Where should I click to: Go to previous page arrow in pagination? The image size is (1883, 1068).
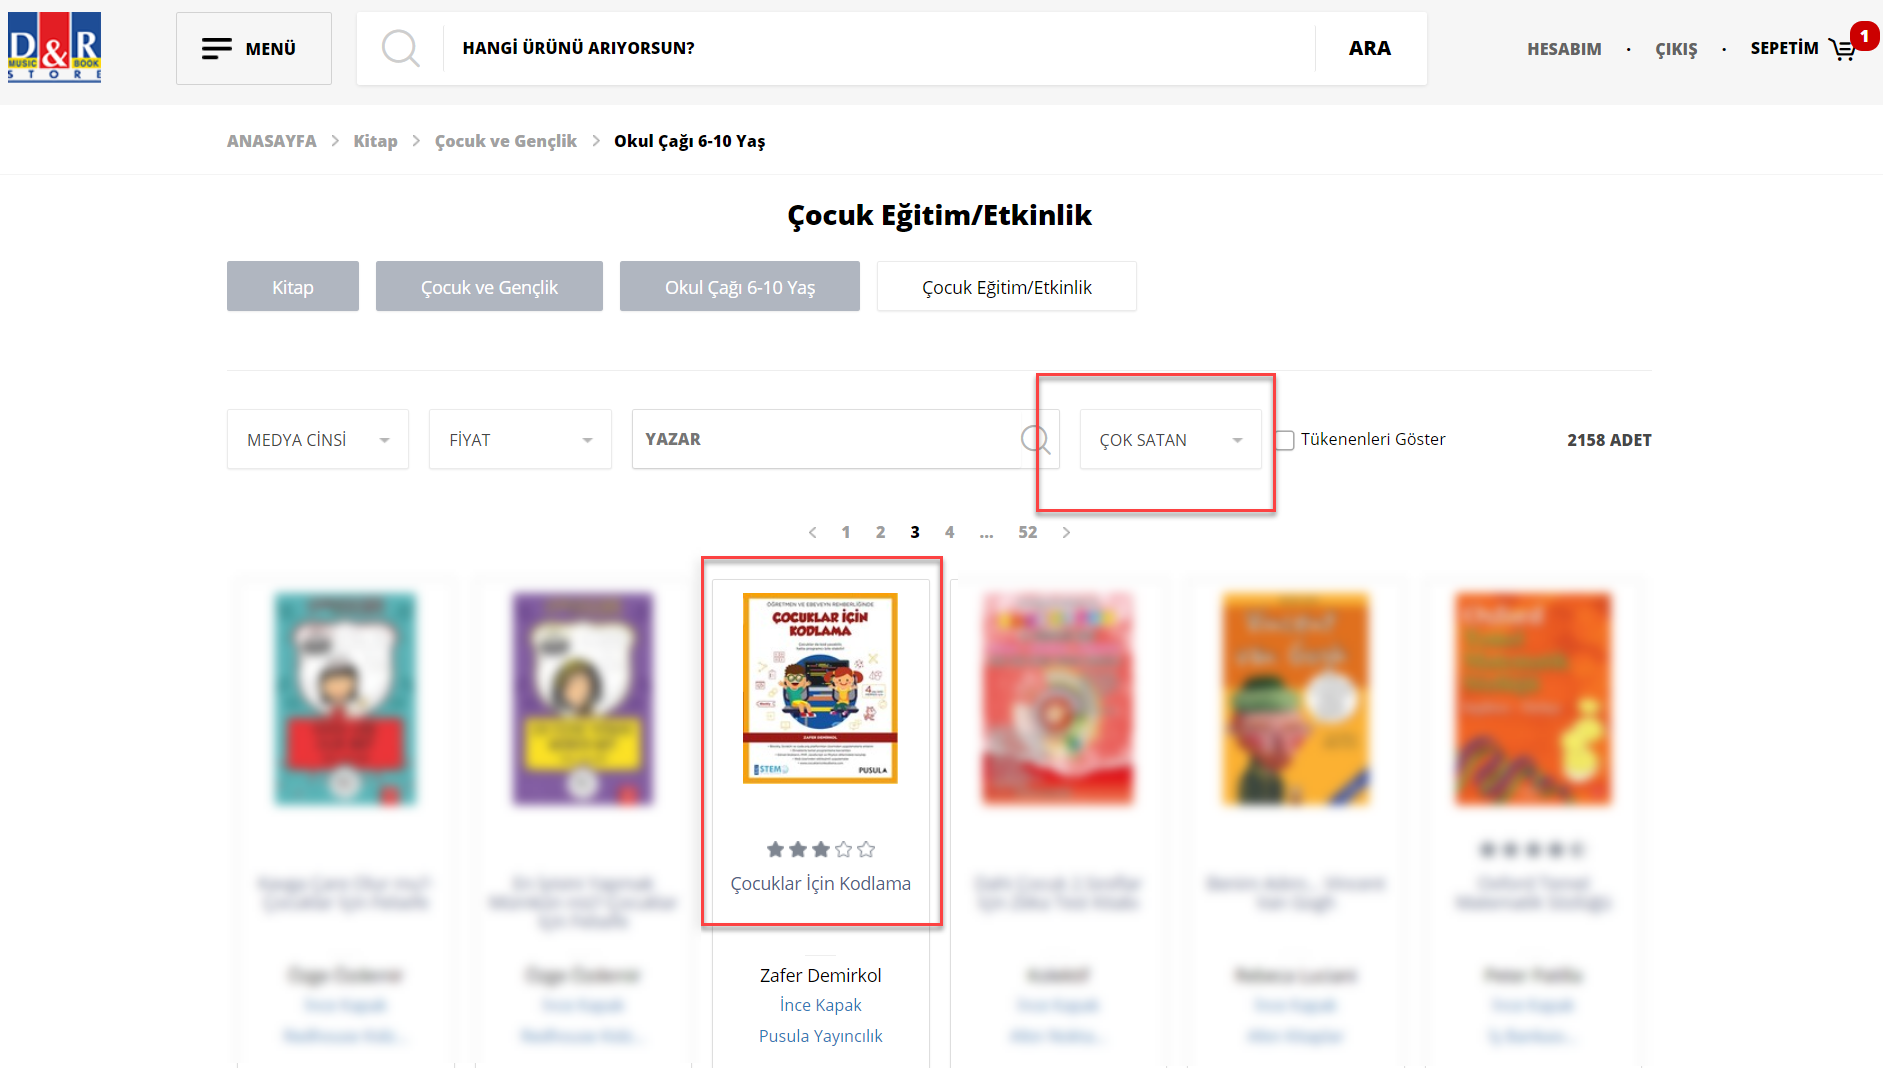pyautogui.click(x=813, y=532)
